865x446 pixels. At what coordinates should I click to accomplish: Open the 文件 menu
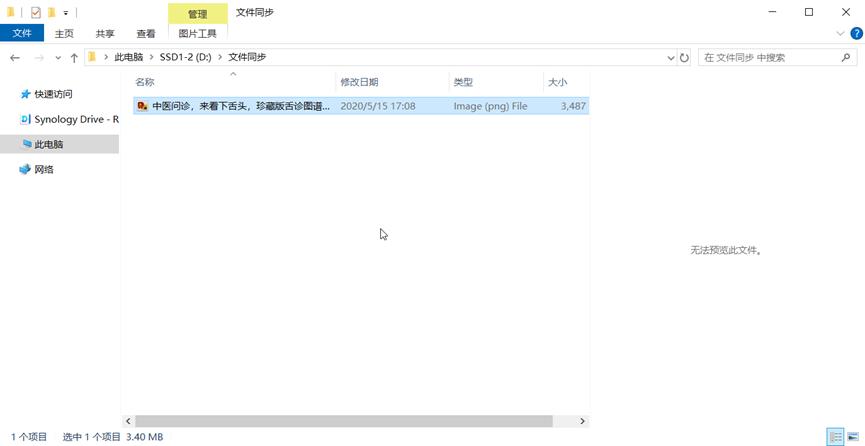point(22,33)
